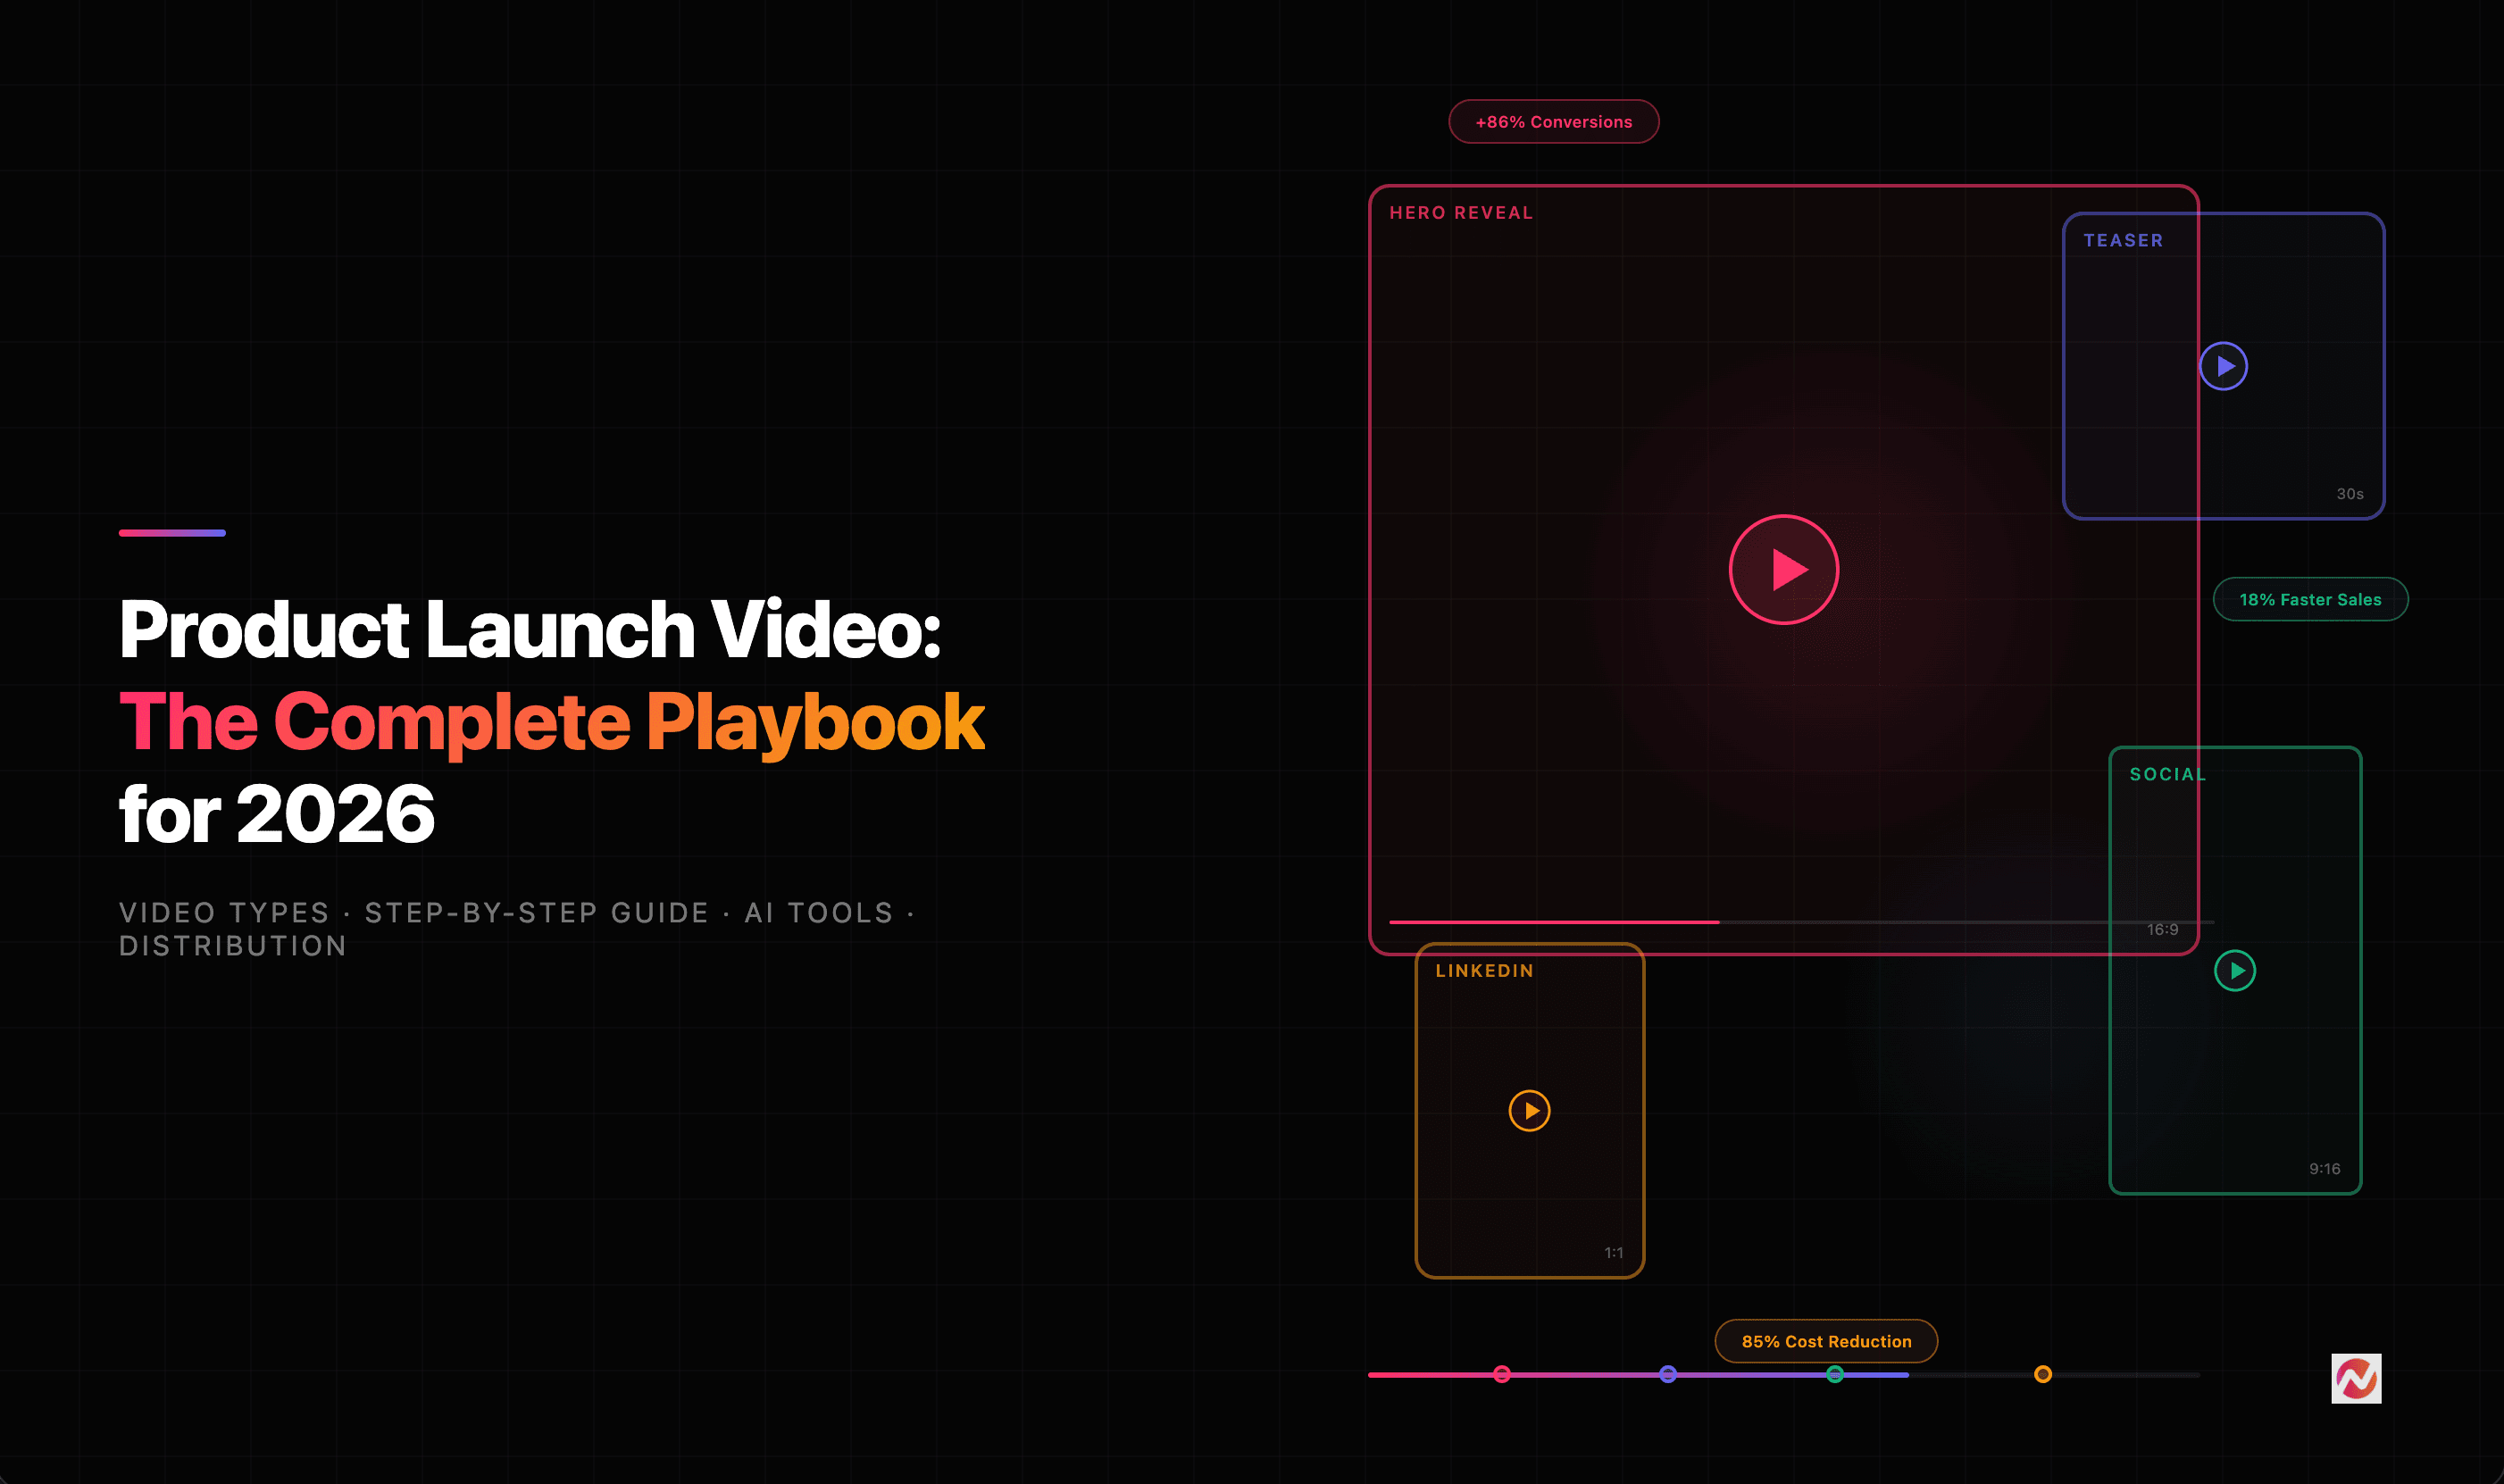Select the green node on the bottom timeline
2504x1484 pixels.
tap(1836, 1374)
